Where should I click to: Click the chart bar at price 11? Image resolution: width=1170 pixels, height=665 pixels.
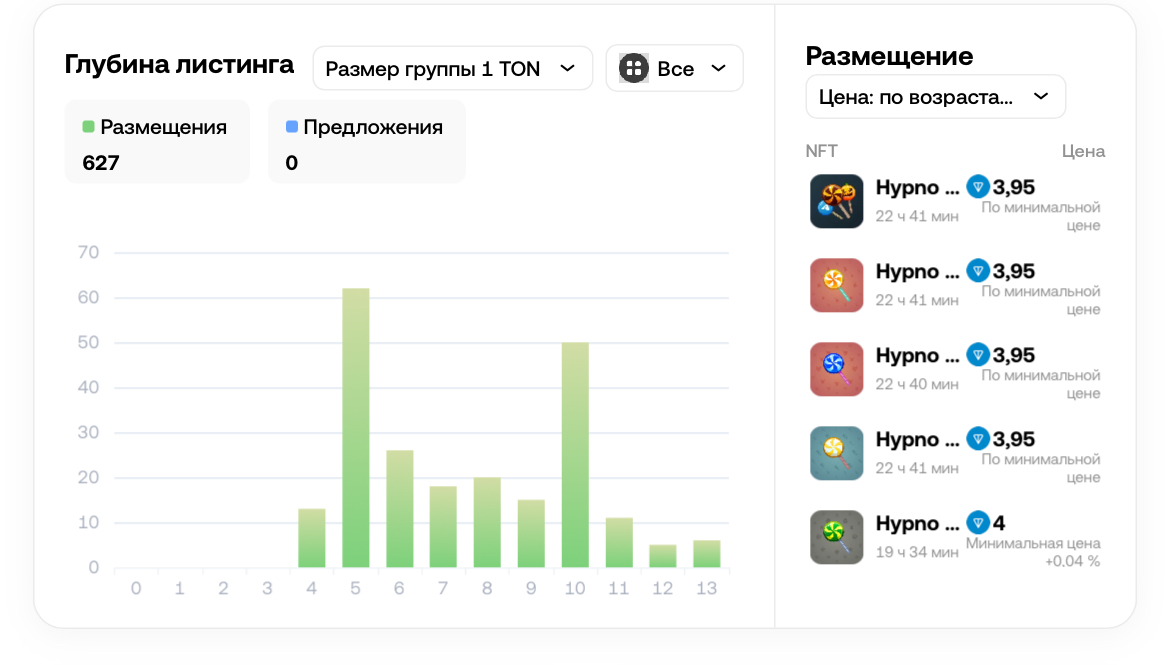619,543
